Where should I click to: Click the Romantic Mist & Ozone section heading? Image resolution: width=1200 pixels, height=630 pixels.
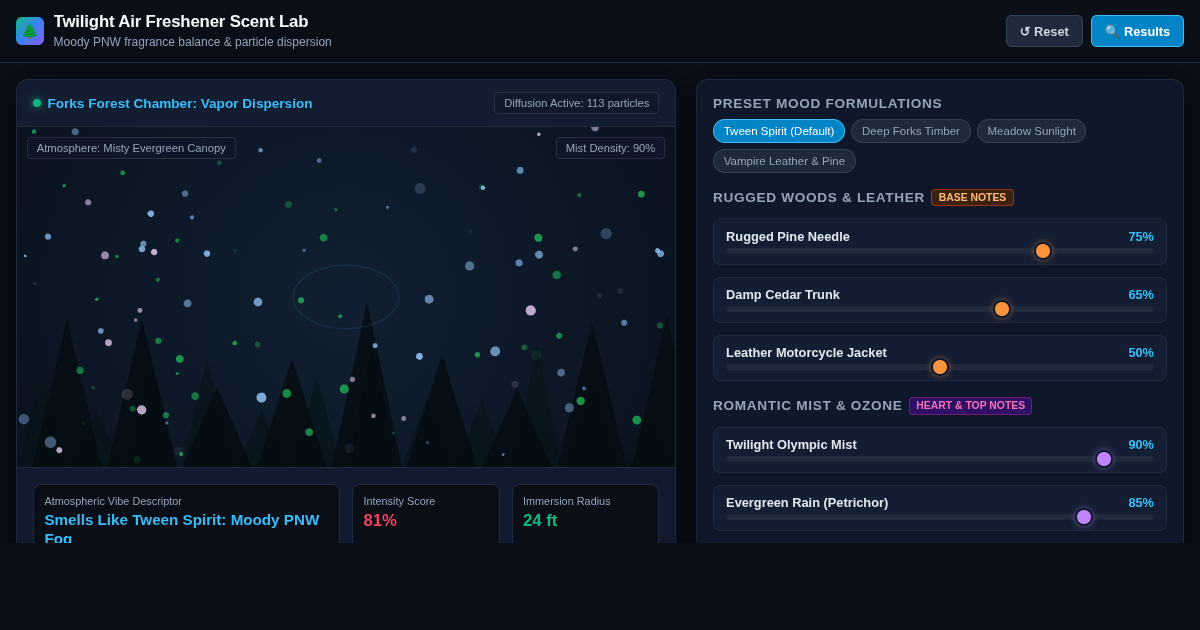pyautogui.click(x=808, y=406)
